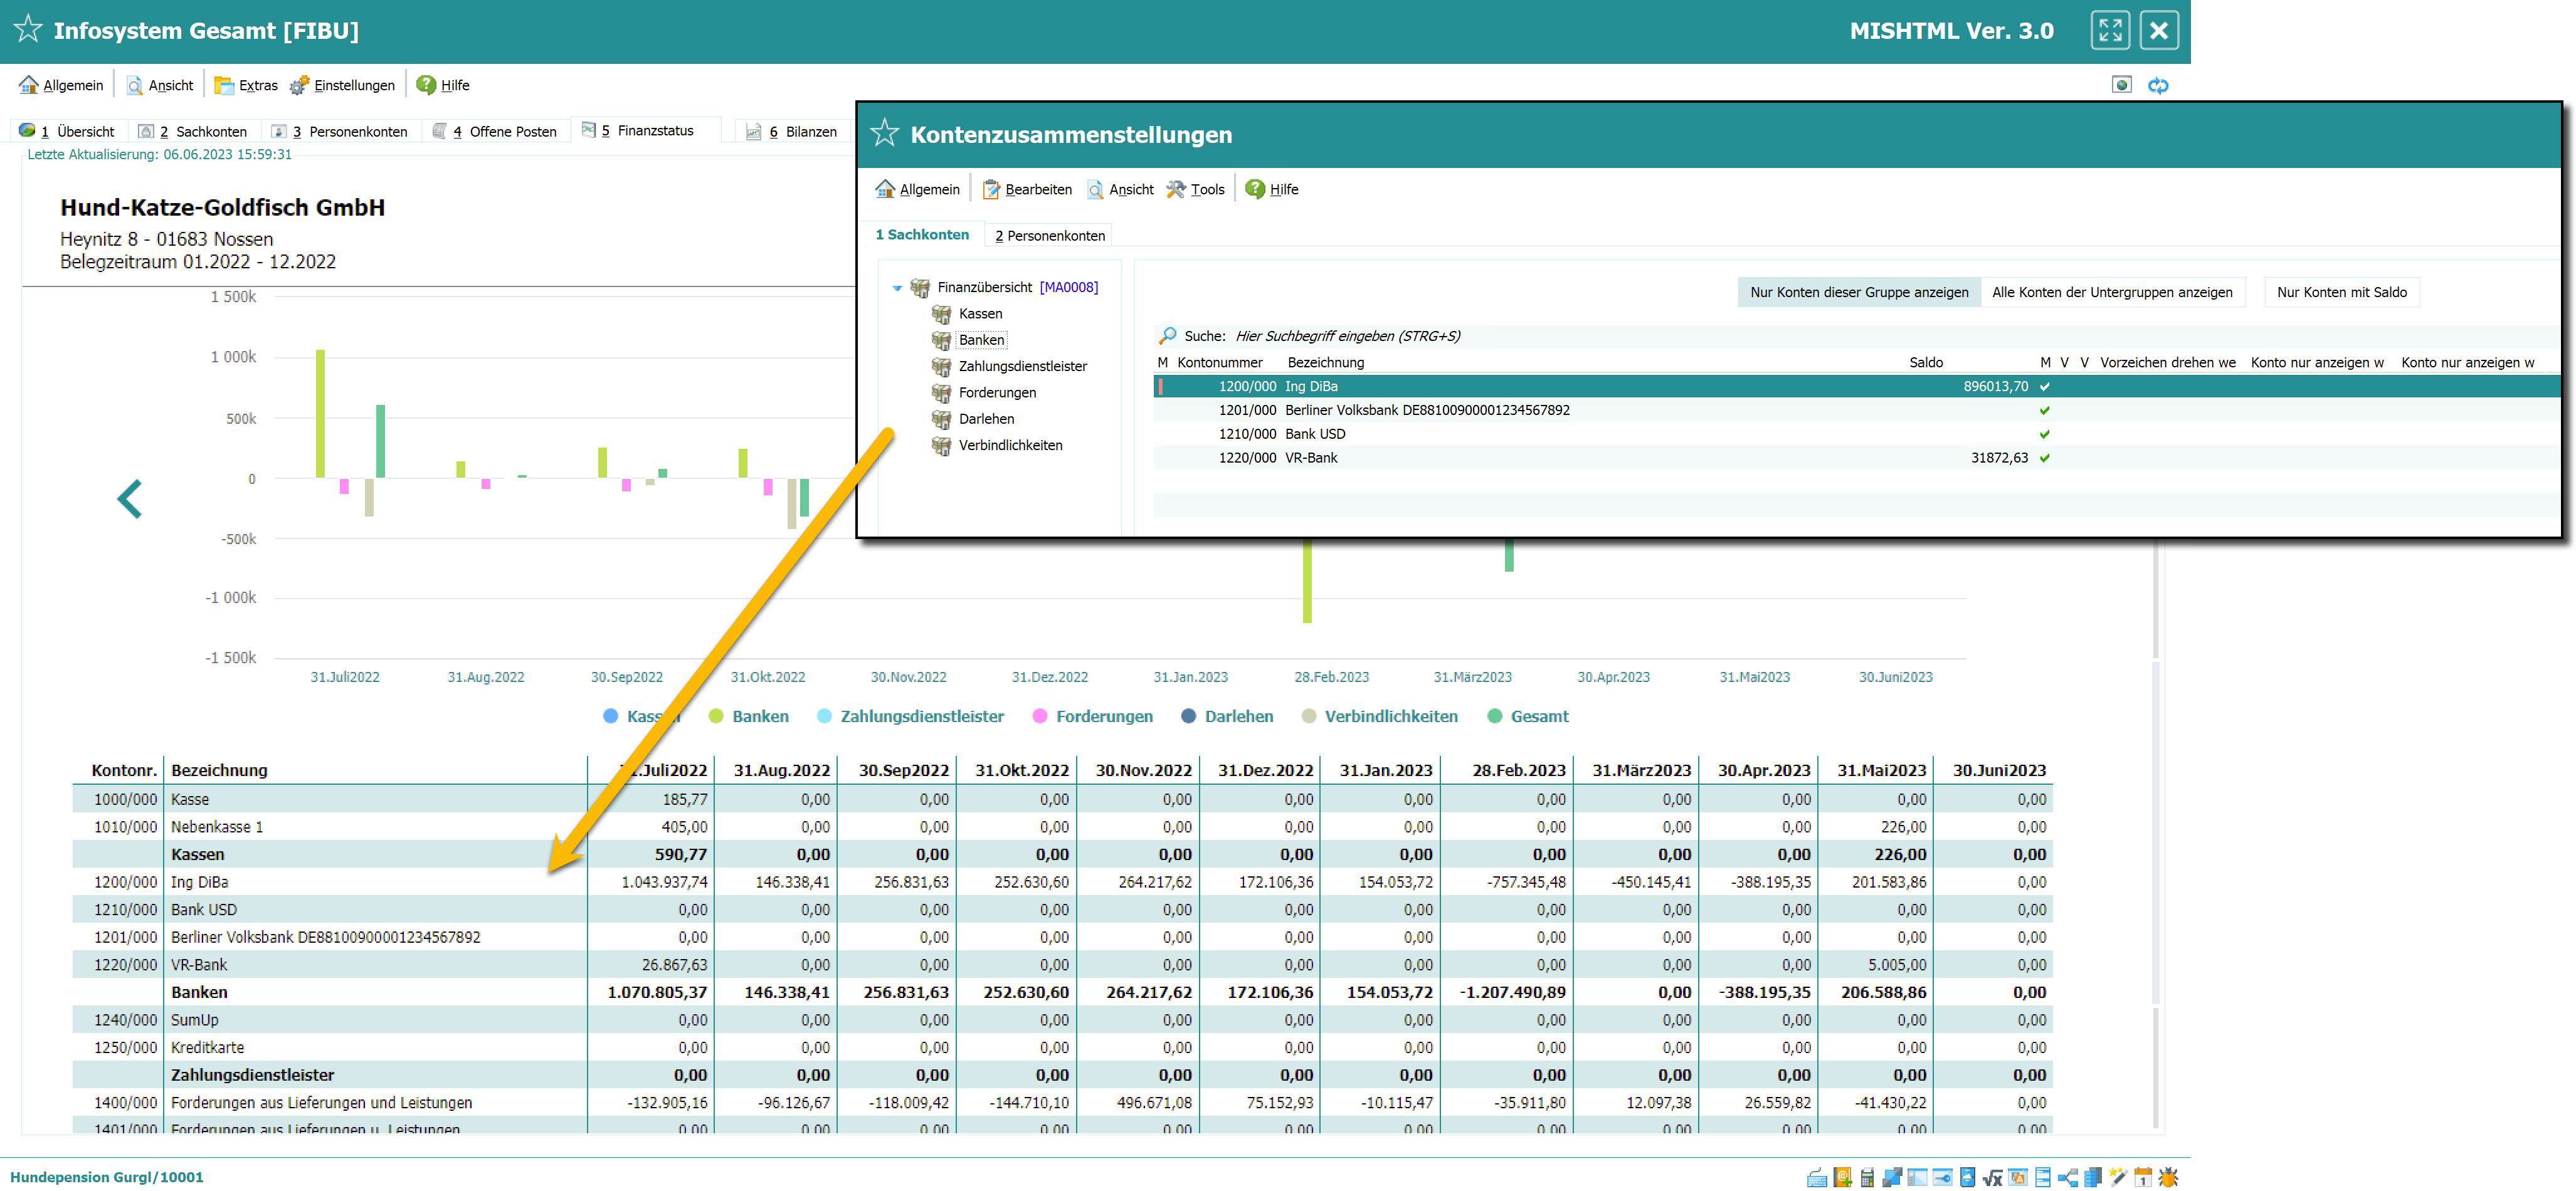Switch to the 2 Personenkonten tab
2576x1191 pixels.
point(1050,236)
